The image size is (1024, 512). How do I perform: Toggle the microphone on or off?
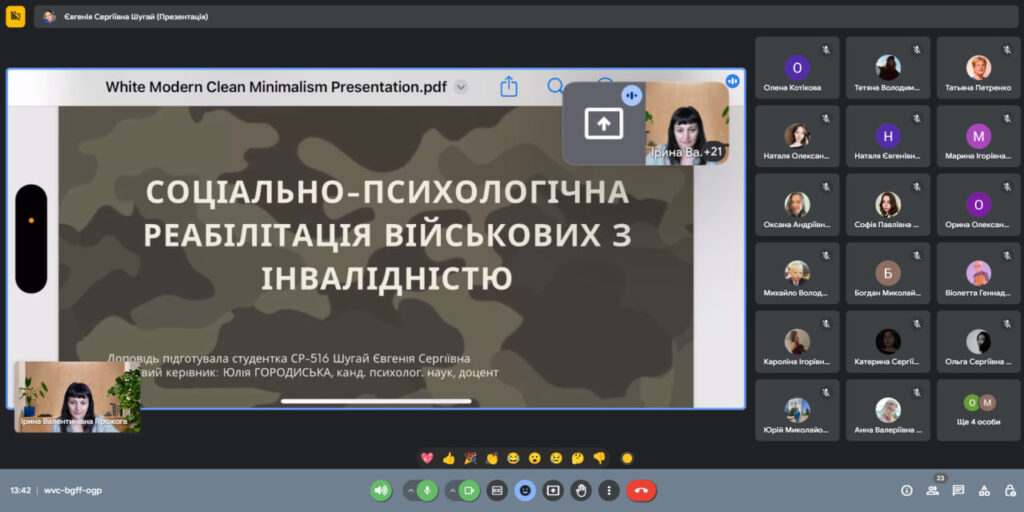point(427,490)
